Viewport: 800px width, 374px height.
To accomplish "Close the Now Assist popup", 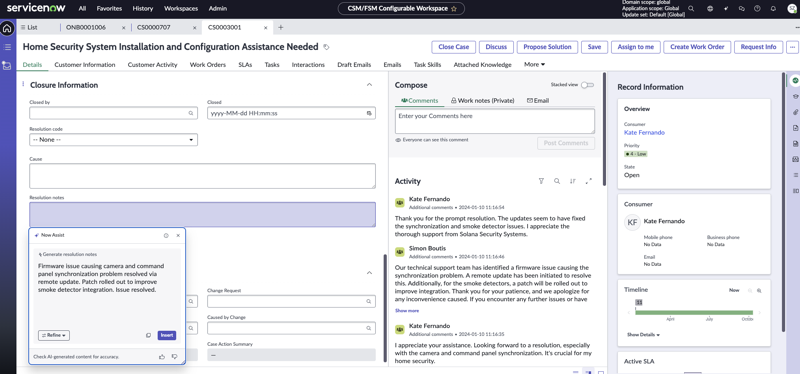I will [x=178, y=235].
